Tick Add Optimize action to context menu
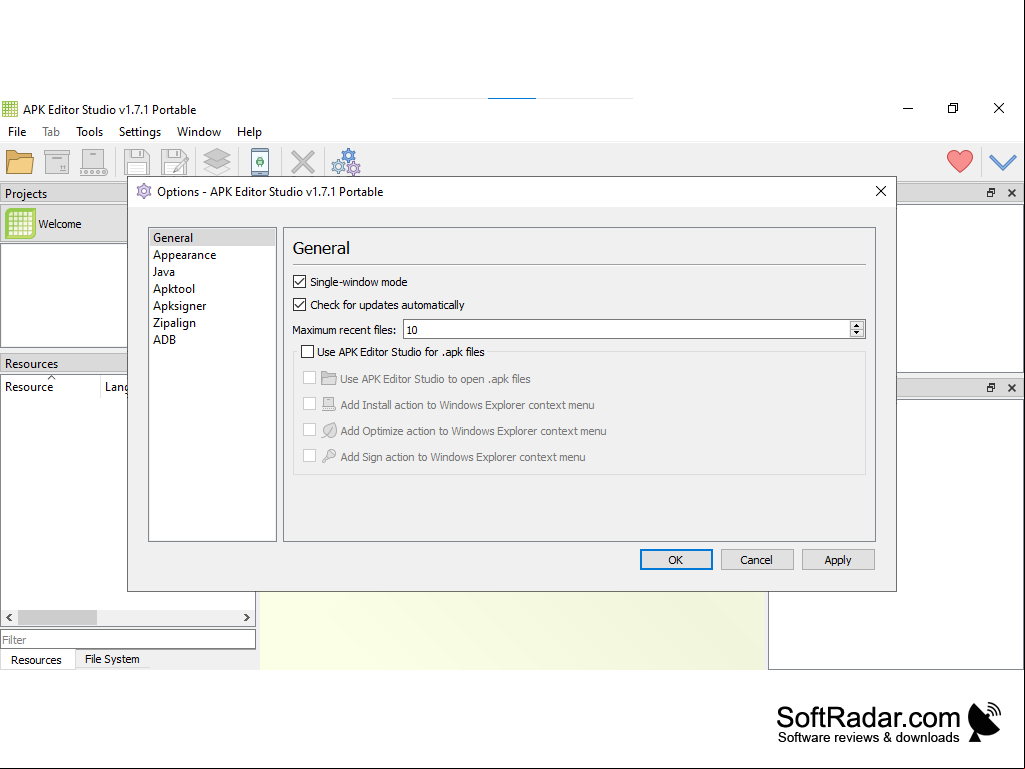This screenshot has width=1025, height=769. click(x=309, y=430)
